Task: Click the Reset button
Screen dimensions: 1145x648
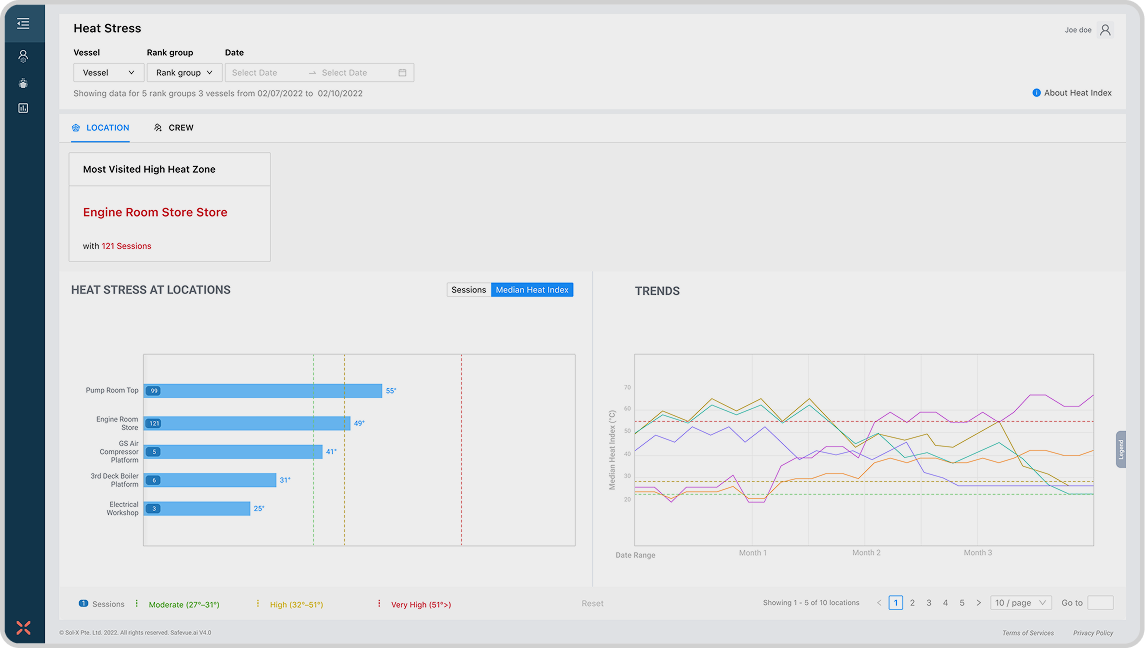Action: pos(592,604)
